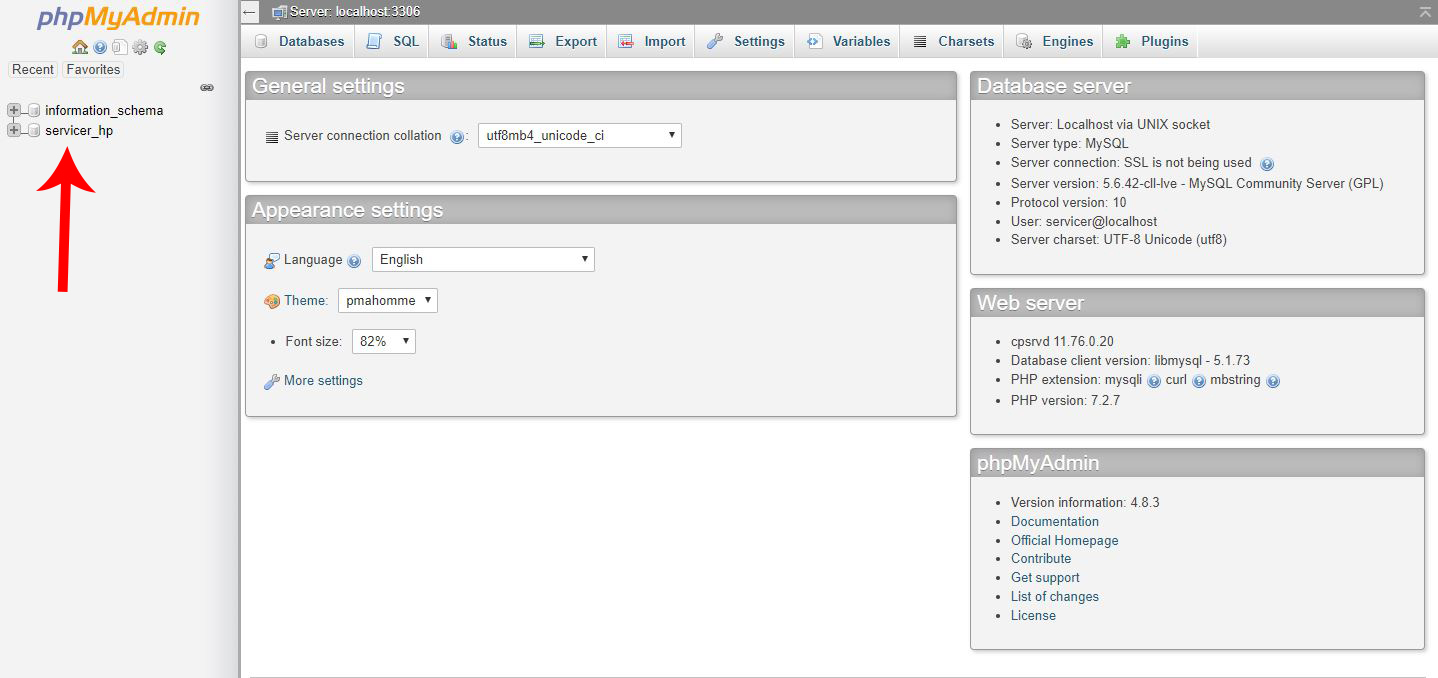Screen dimensions: 1438x678
Task: Open the phpMyAdmin documentation help icon
Action: (99, 47)
